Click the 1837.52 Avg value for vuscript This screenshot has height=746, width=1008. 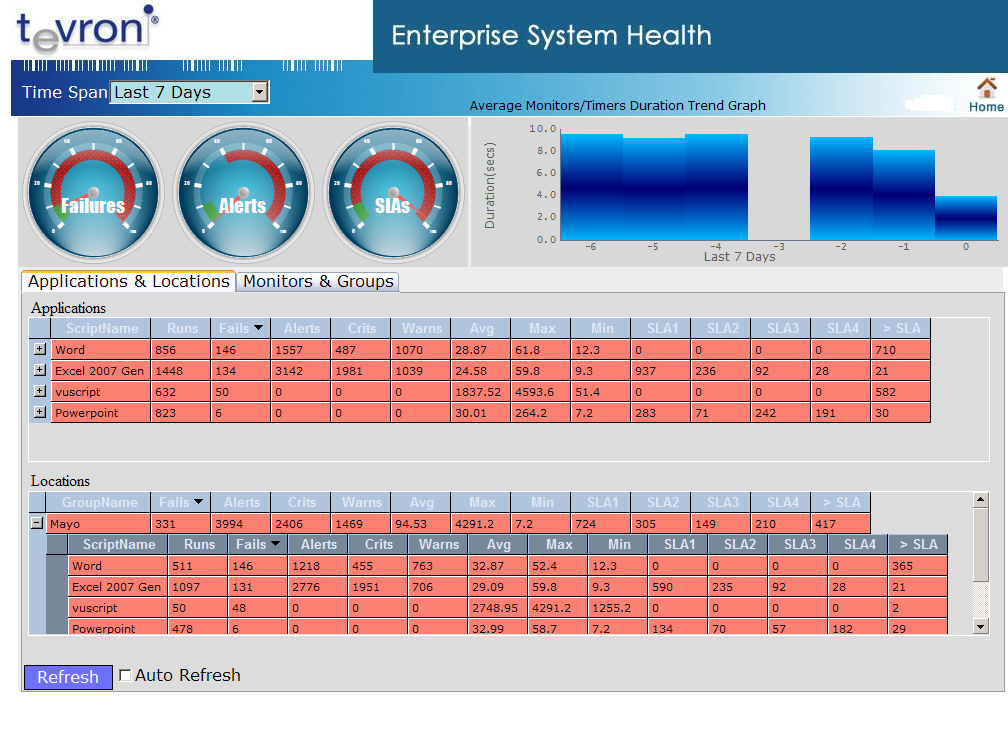[x=481, y=392]
